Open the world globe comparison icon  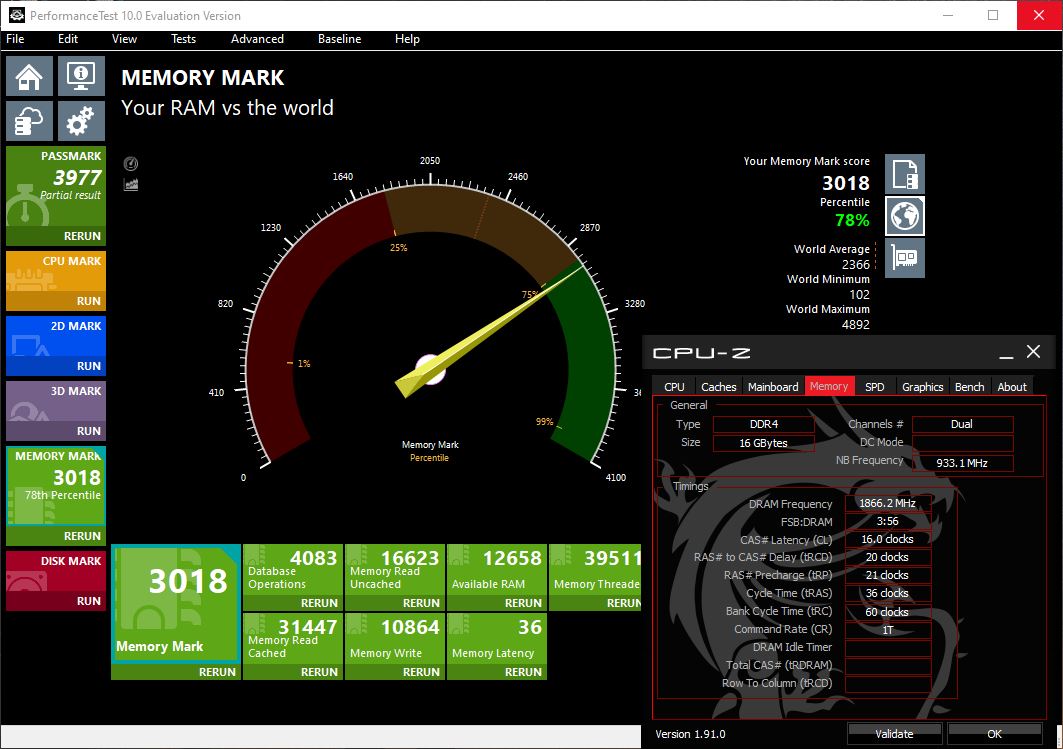click(904, 216)
